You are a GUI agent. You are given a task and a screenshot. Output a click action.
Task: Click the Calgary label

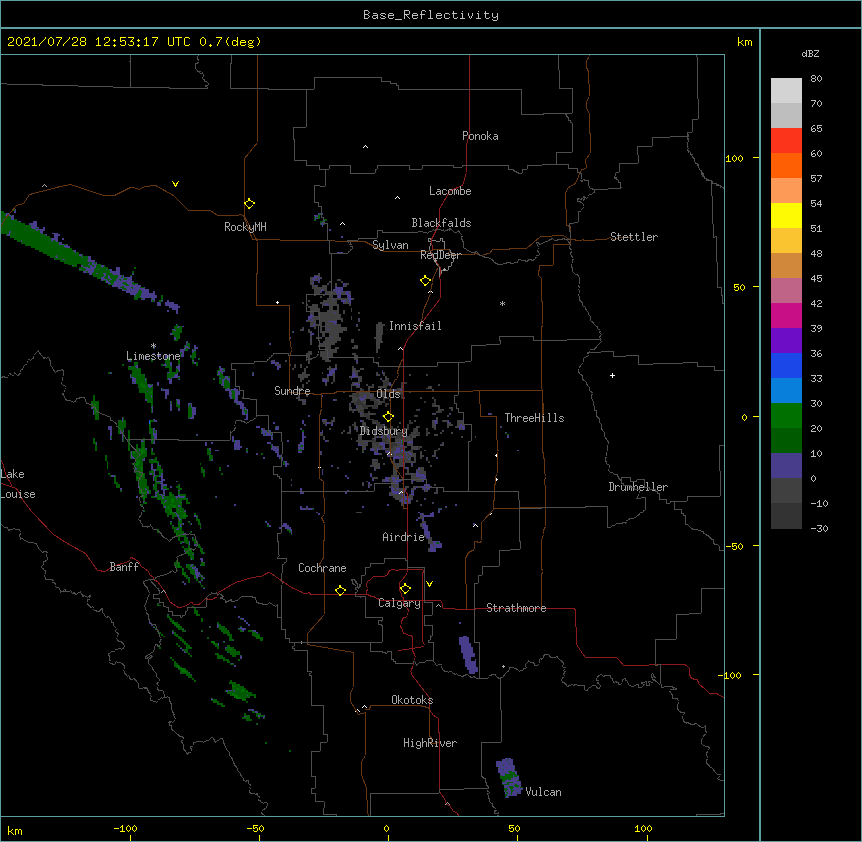point(399,603)
